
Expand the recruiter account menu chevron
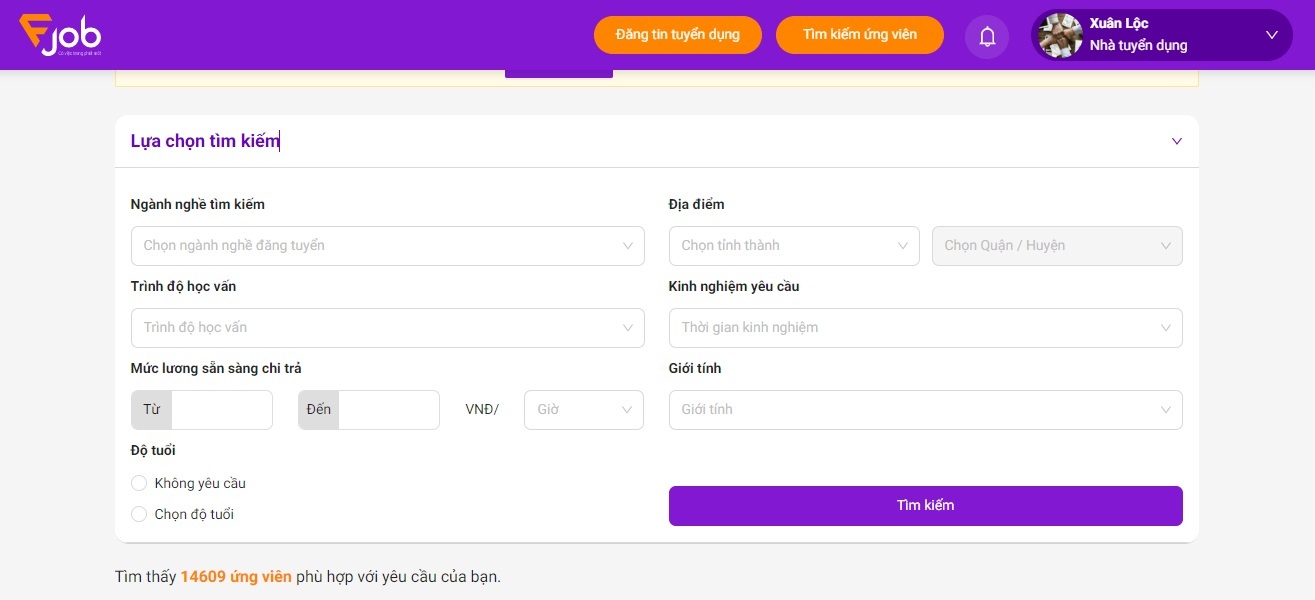click(1272, 35)
